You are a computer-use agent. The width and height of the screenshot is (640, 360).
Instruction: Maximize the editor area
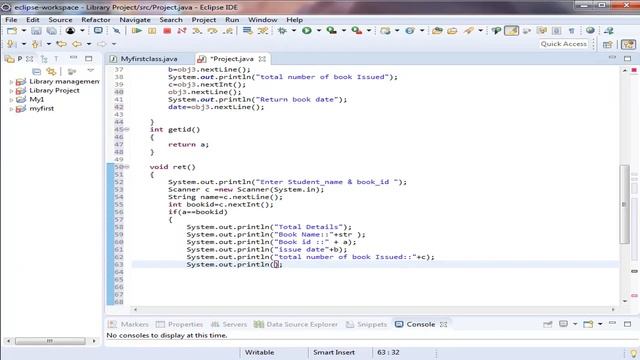[x=627, y=58]
